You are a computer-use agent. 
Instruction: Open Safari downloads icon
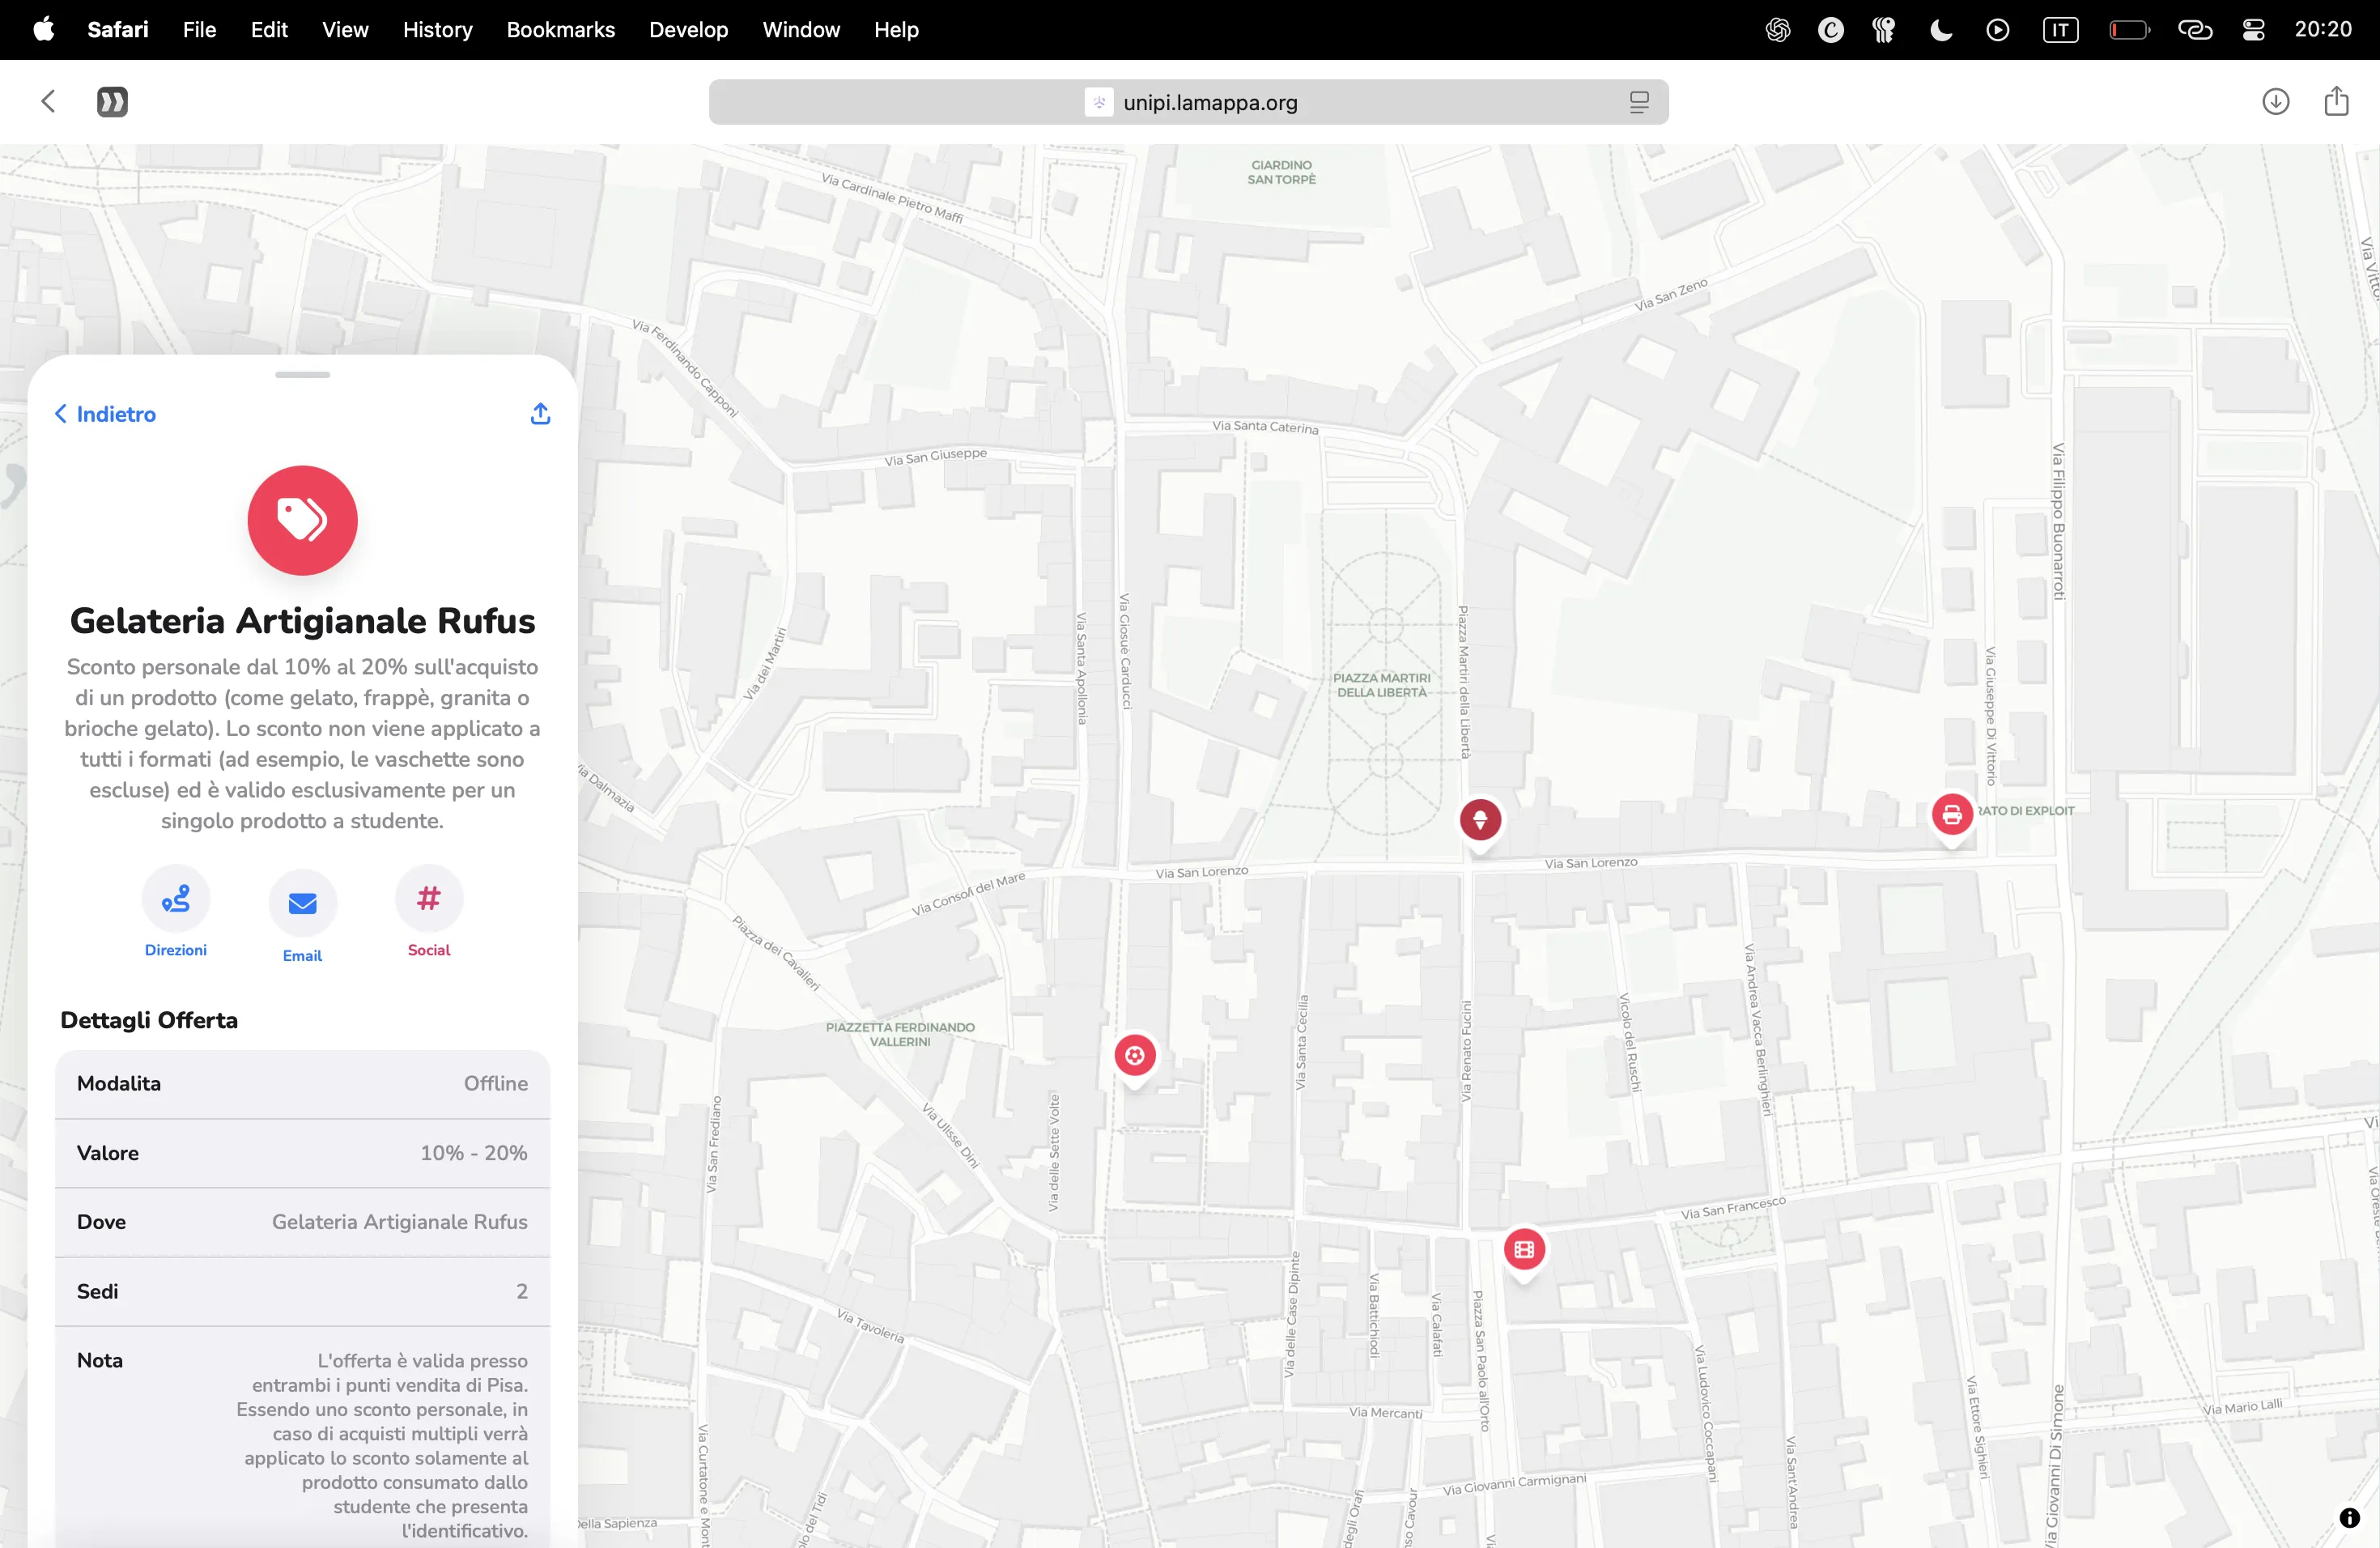(2276, 101)
